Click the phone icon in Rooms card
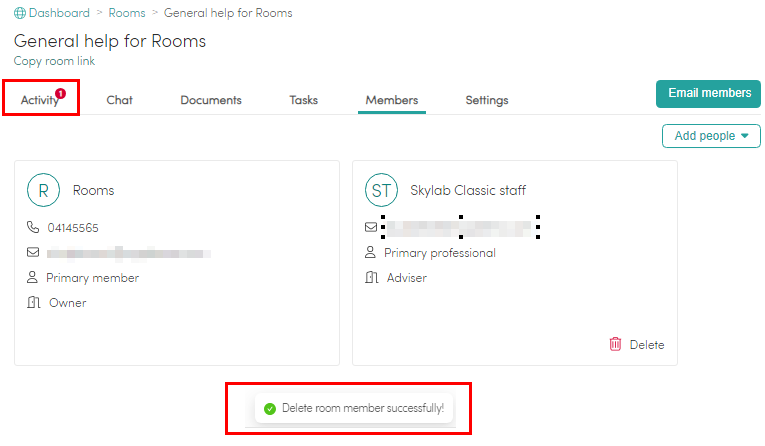765x446 pixels. [x=33, y=227]
